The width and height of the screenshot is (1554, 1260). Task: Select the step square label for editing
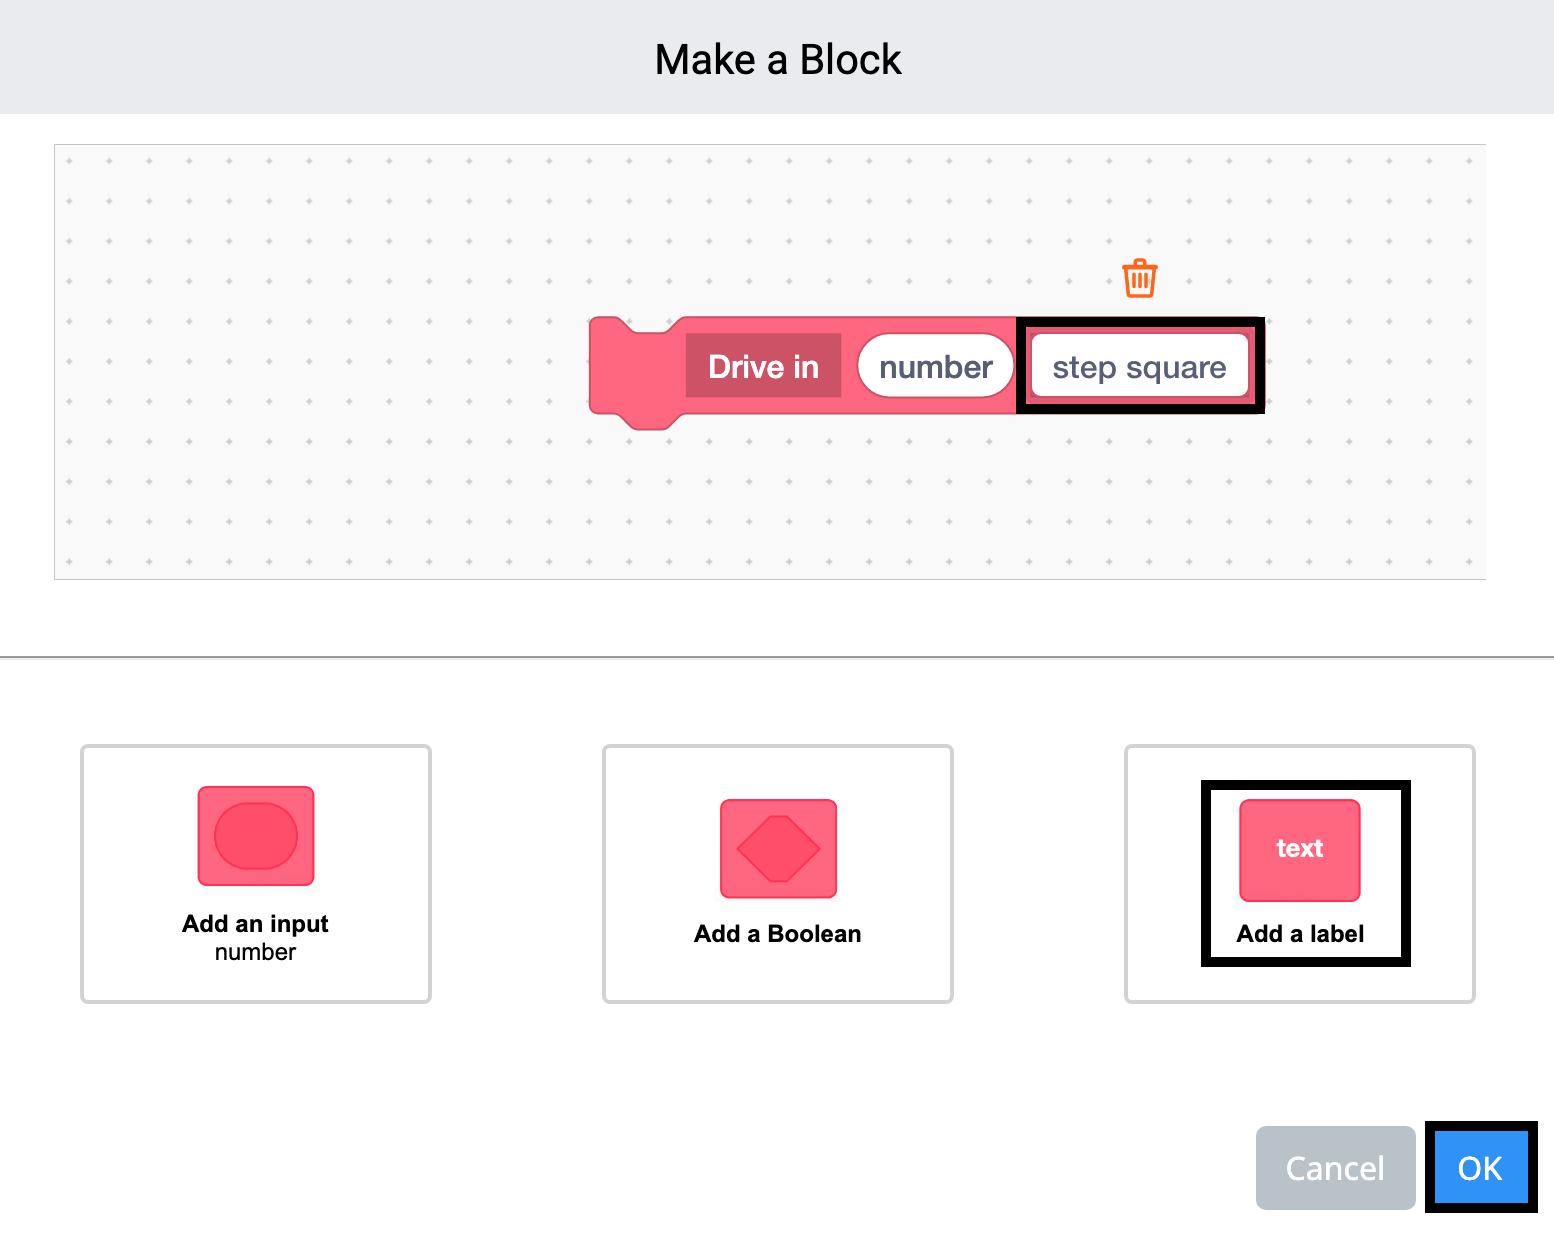[1139, 366]
